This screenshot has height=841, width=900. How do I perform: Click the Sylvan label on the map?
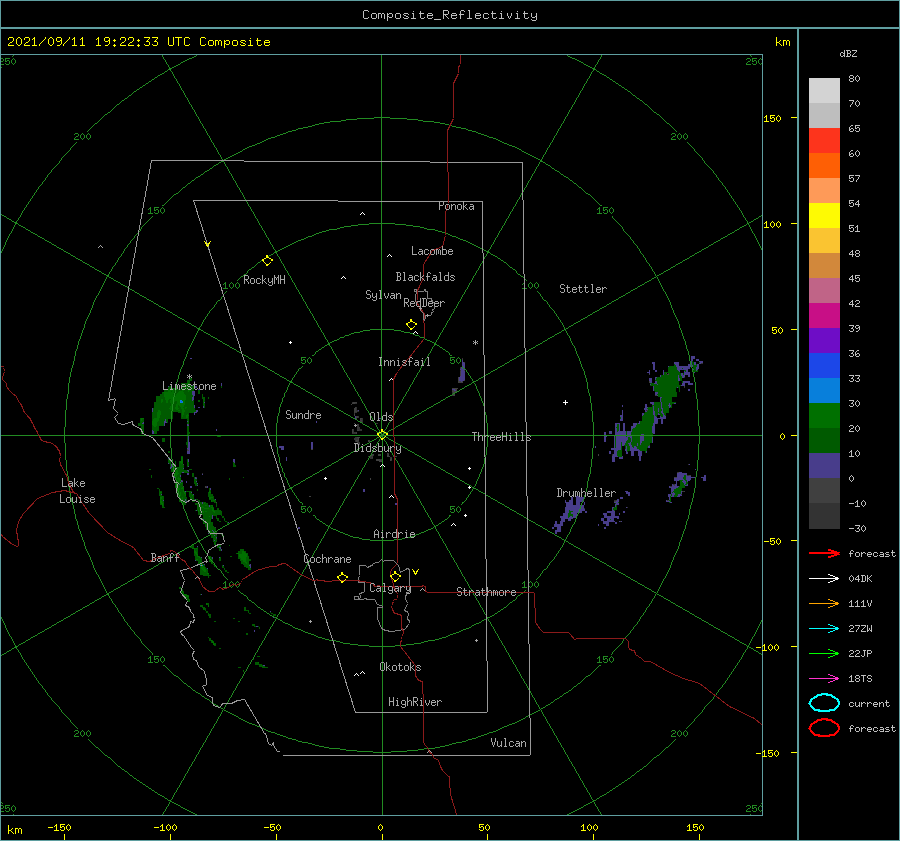coord(383,295)
